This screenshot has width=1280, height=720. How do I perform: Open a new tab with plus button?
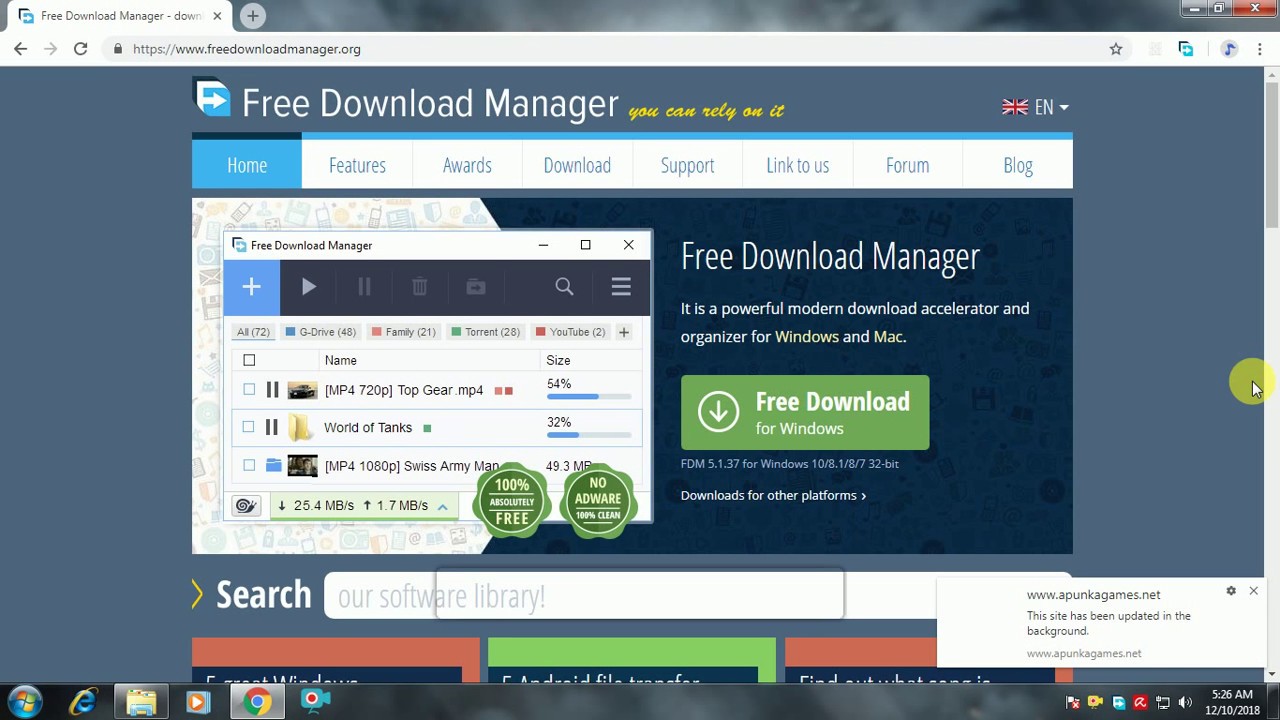tap(253, 16)
